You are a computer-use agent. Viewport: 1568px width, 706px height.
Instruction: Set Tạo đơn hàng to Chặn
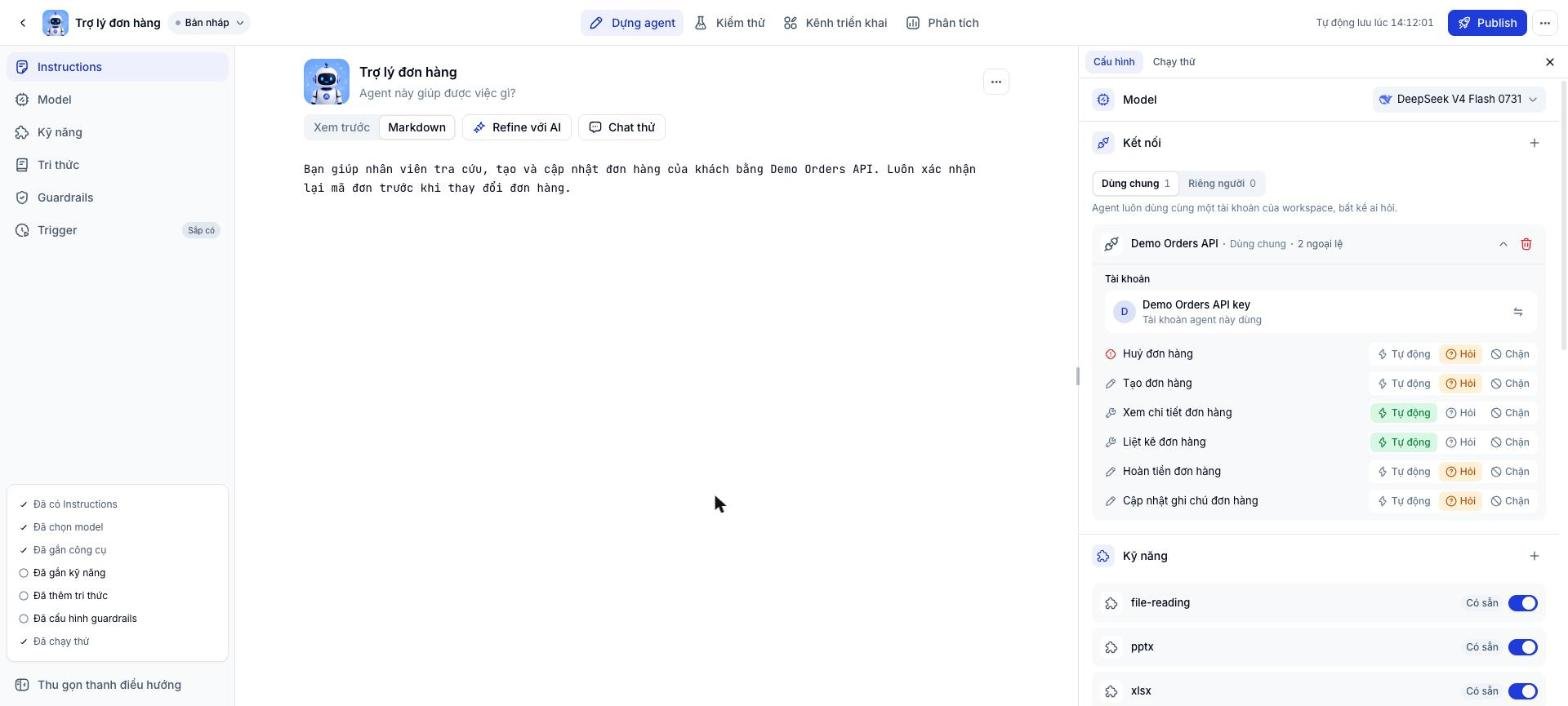coord(1510,384)
